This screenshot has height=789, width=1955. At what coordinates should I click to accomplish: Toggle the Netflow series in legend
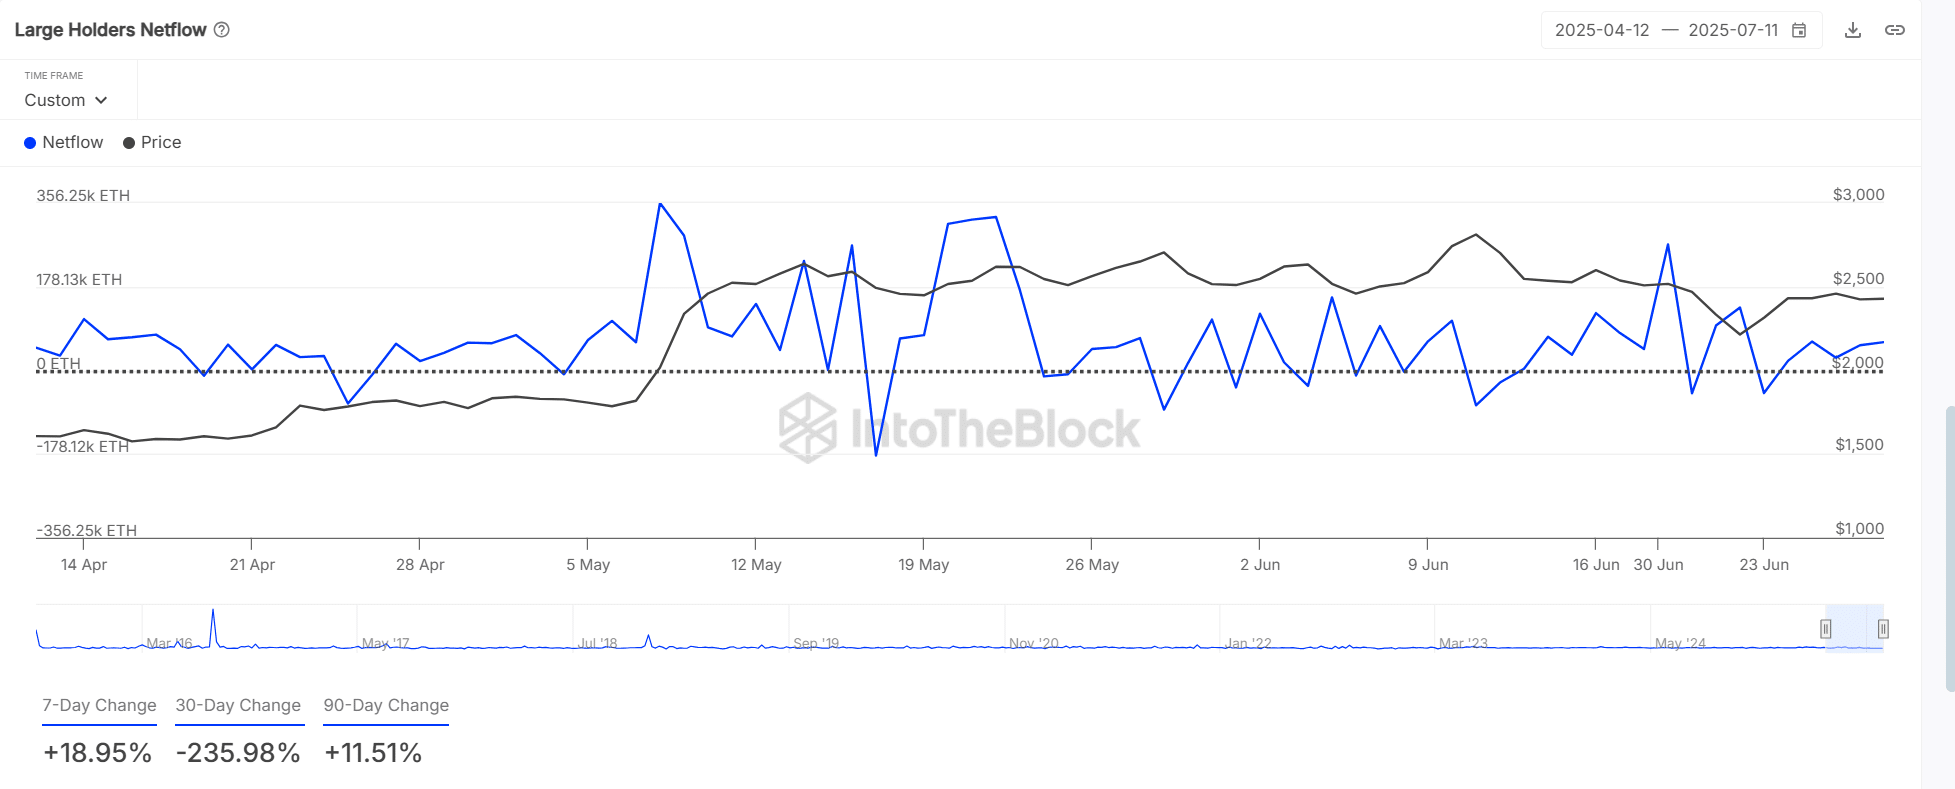72,143
